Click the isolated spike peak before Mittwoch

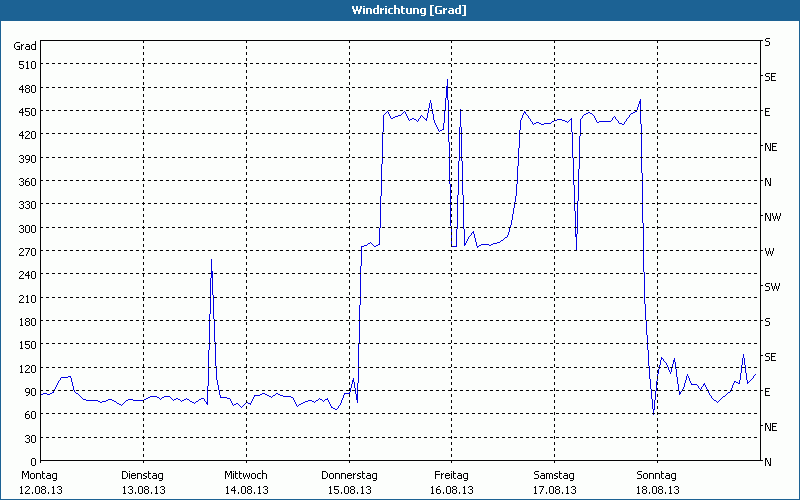[x=211, y=260]
